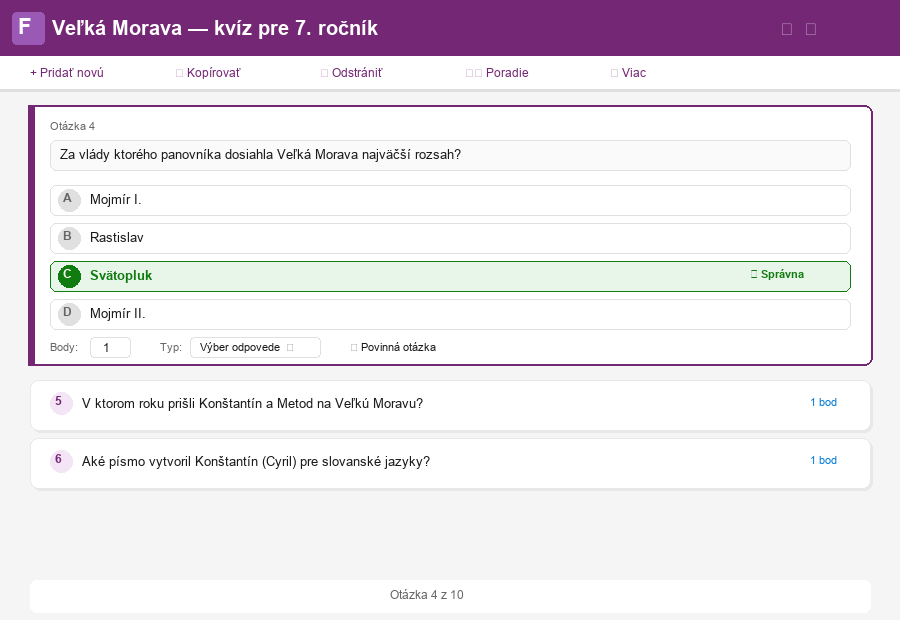Open the Typ dropdown Výber odpovede
The height and width of the screenshot is (620, 900).
click(x=255, y=347)
